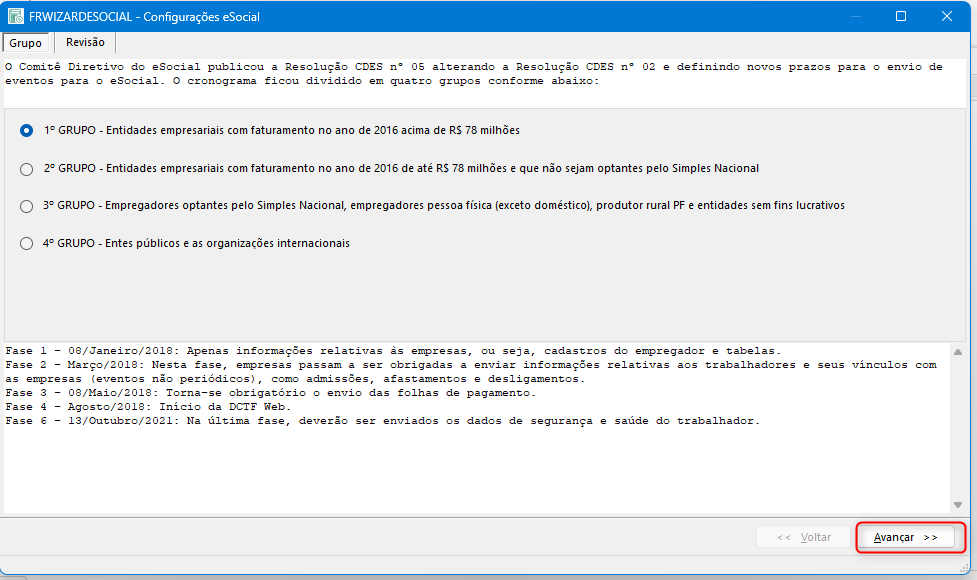Open the Grupo tab

pyautogui.click(x=26, y=43)
